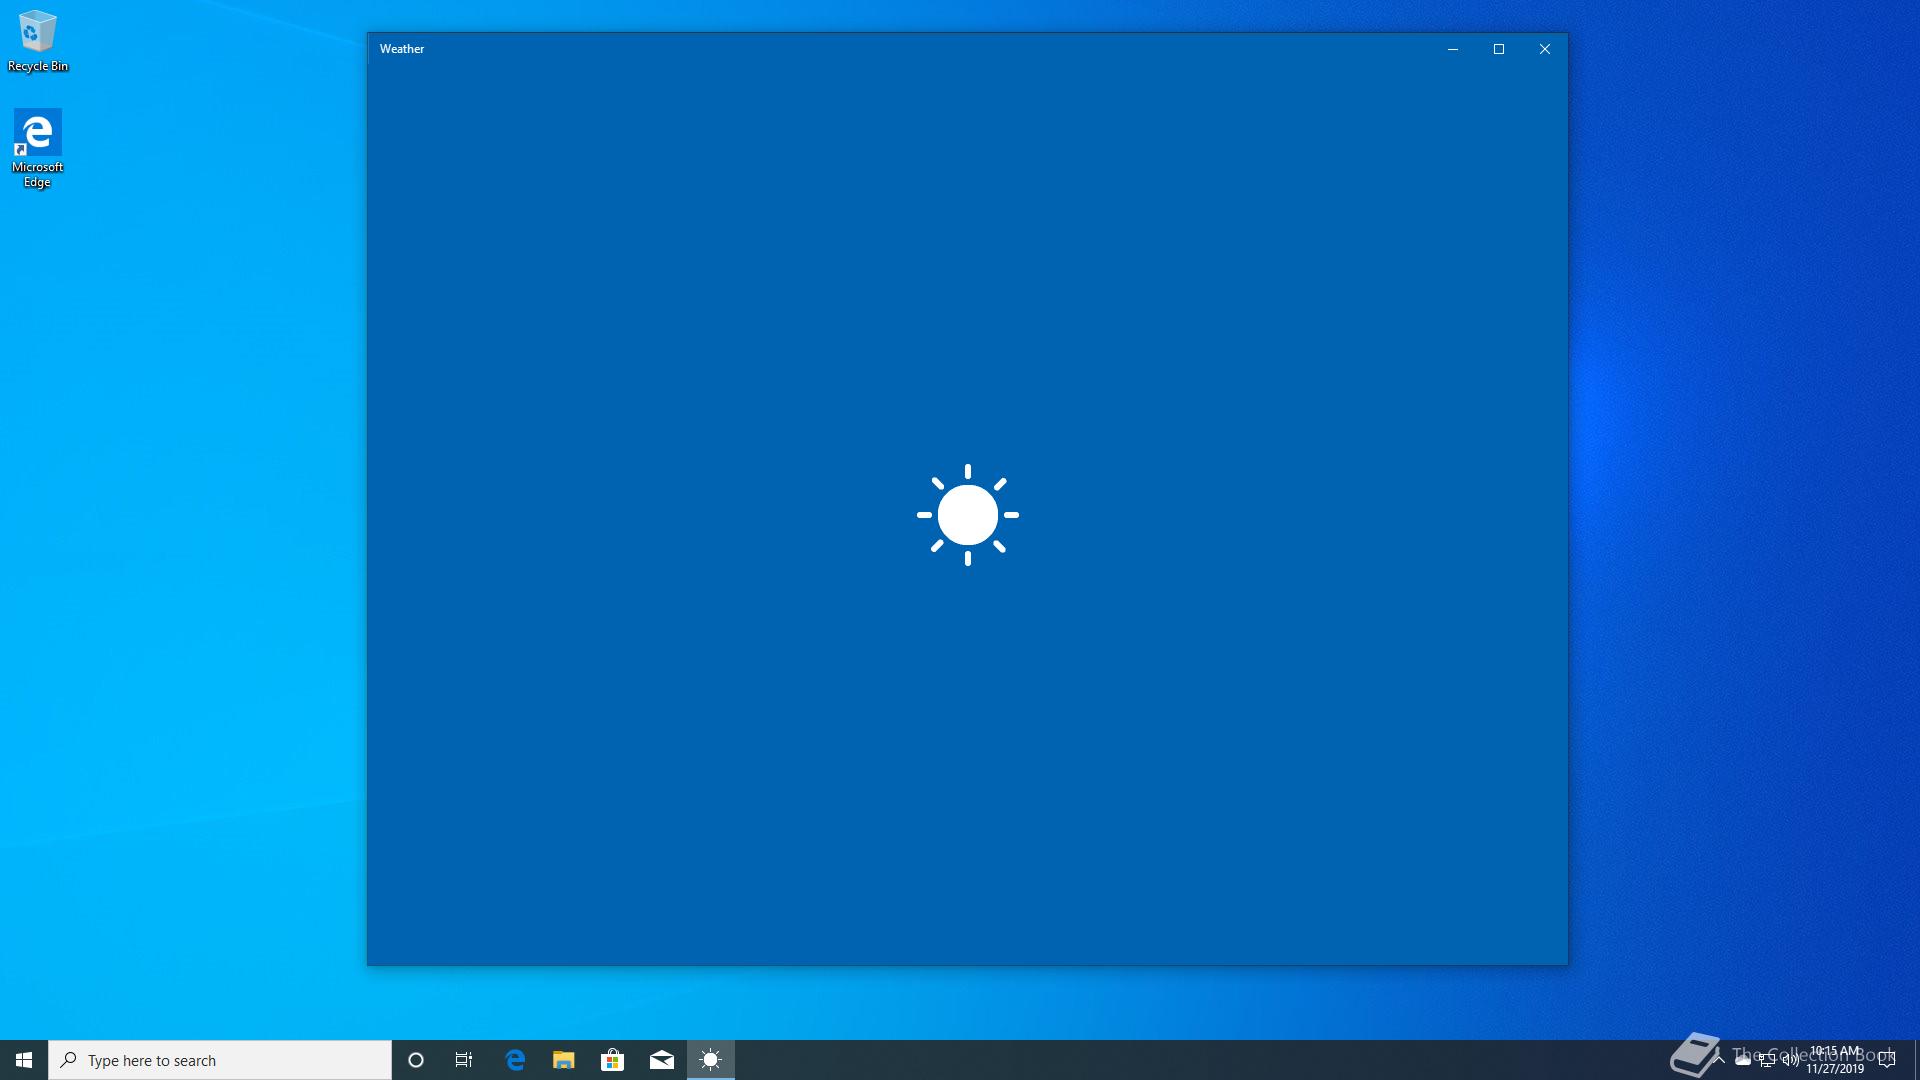Minimize the Weather window
Viewport: 1920px width, 1080px height.
(1452, 49)
